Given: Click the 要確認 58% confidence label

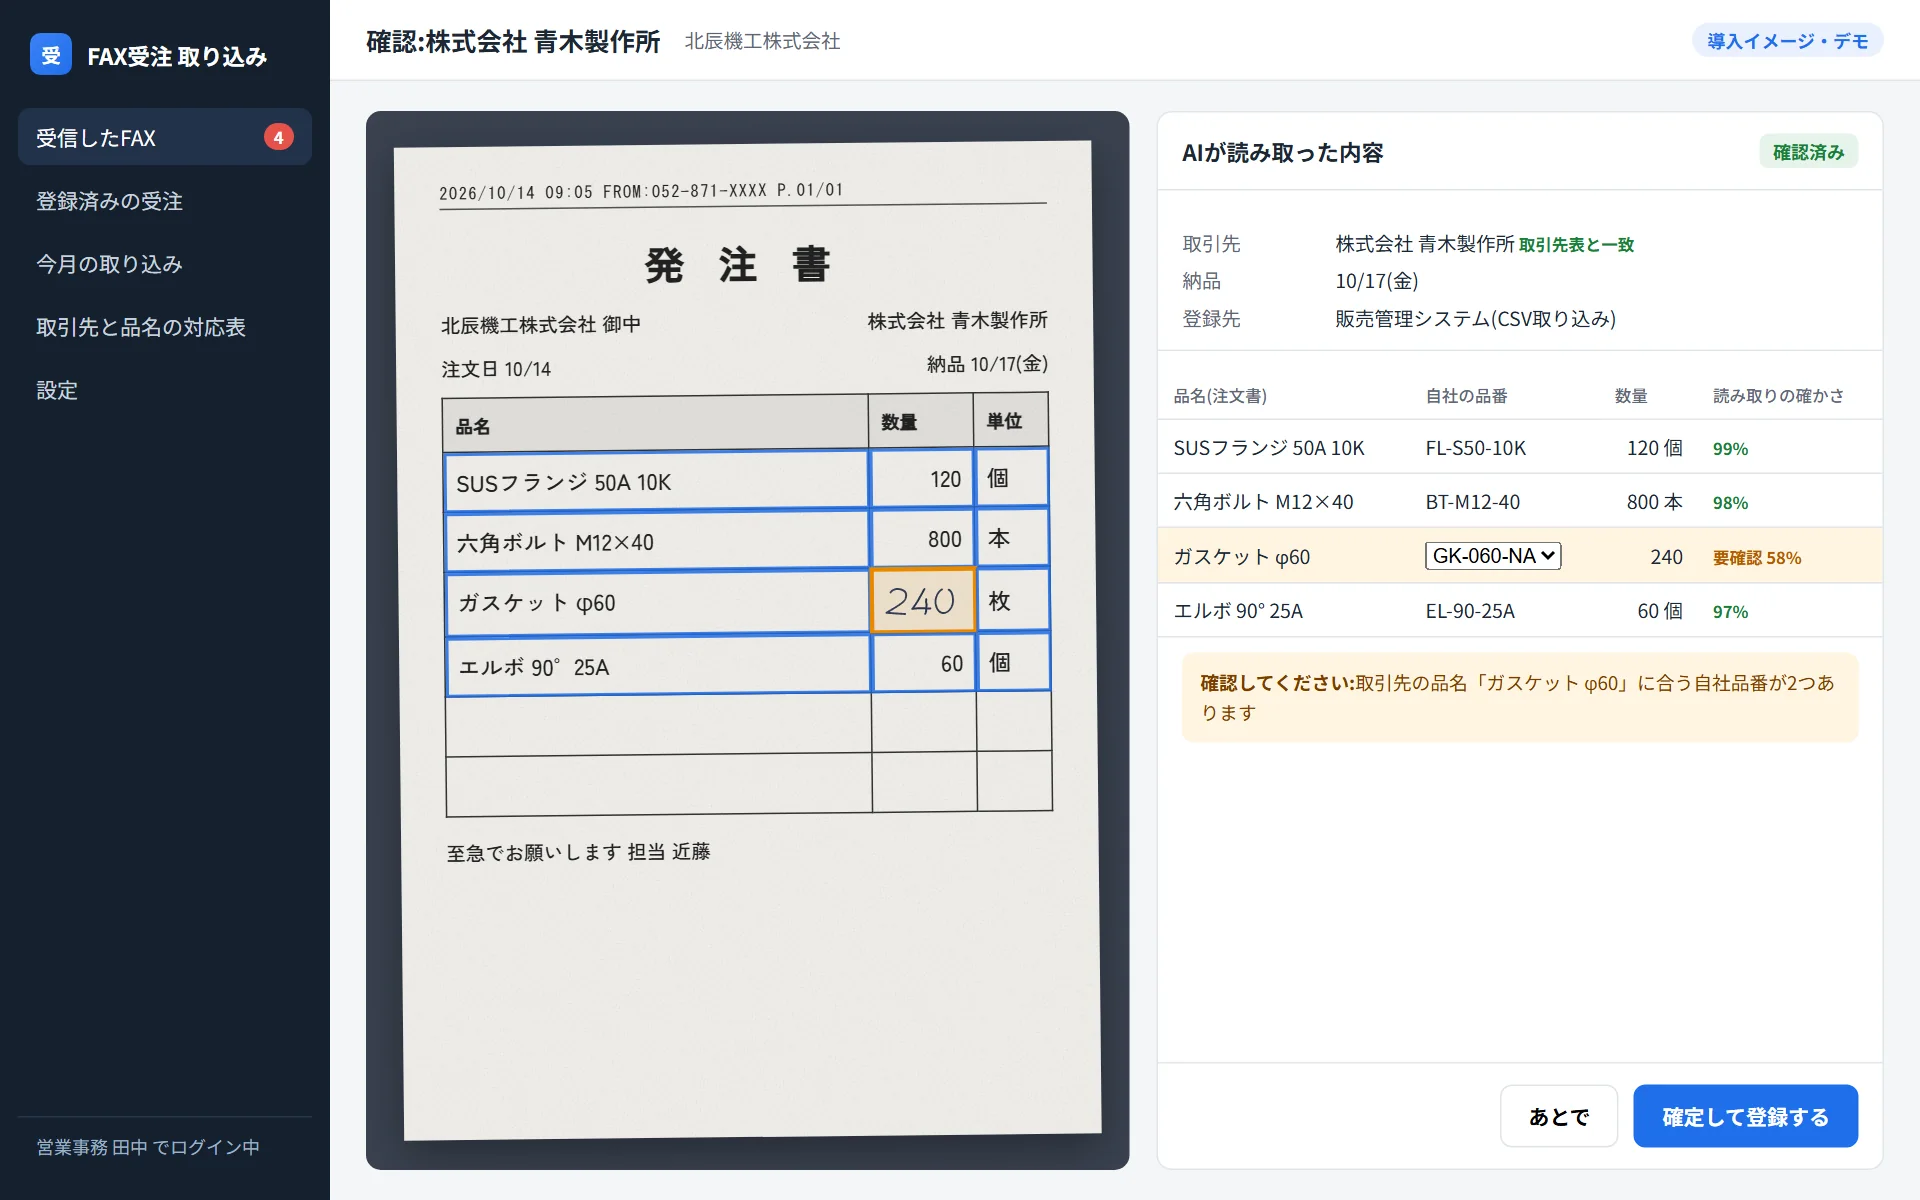Looking at the screenshot, I should pos(1756,558).
